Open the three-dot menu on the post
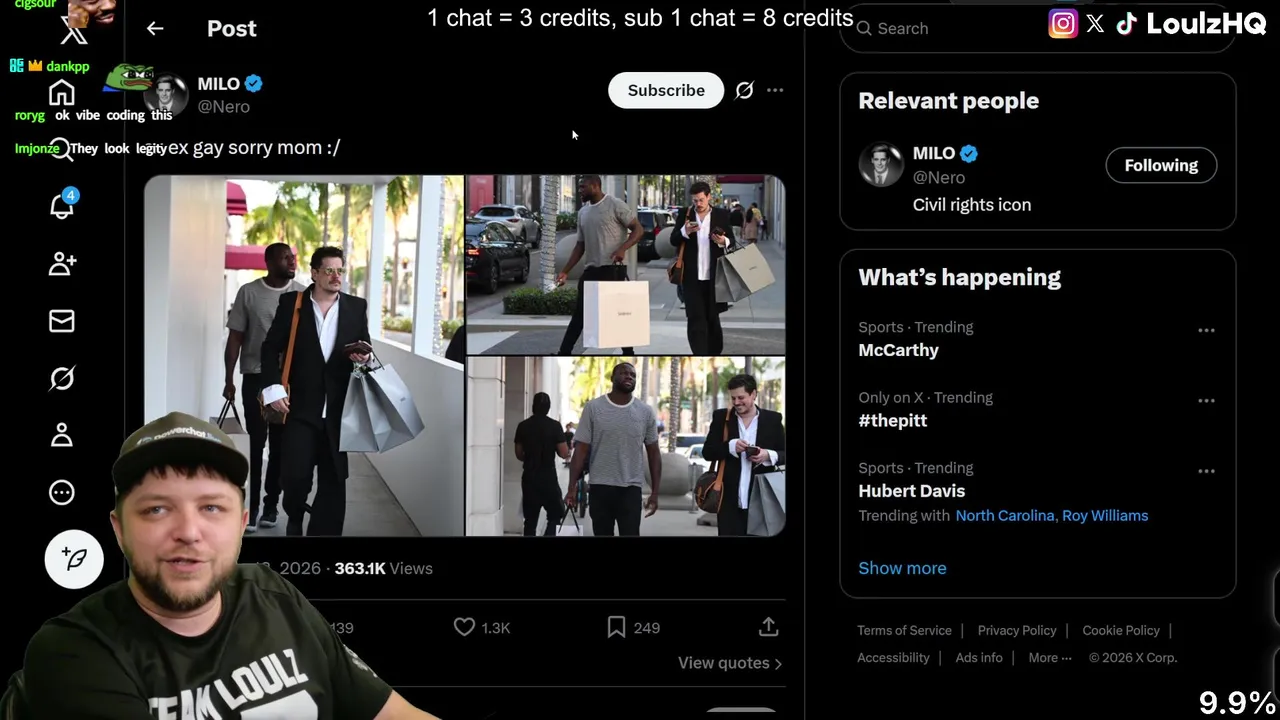This screenshot has width=1280, height=720. click(775, 90)
